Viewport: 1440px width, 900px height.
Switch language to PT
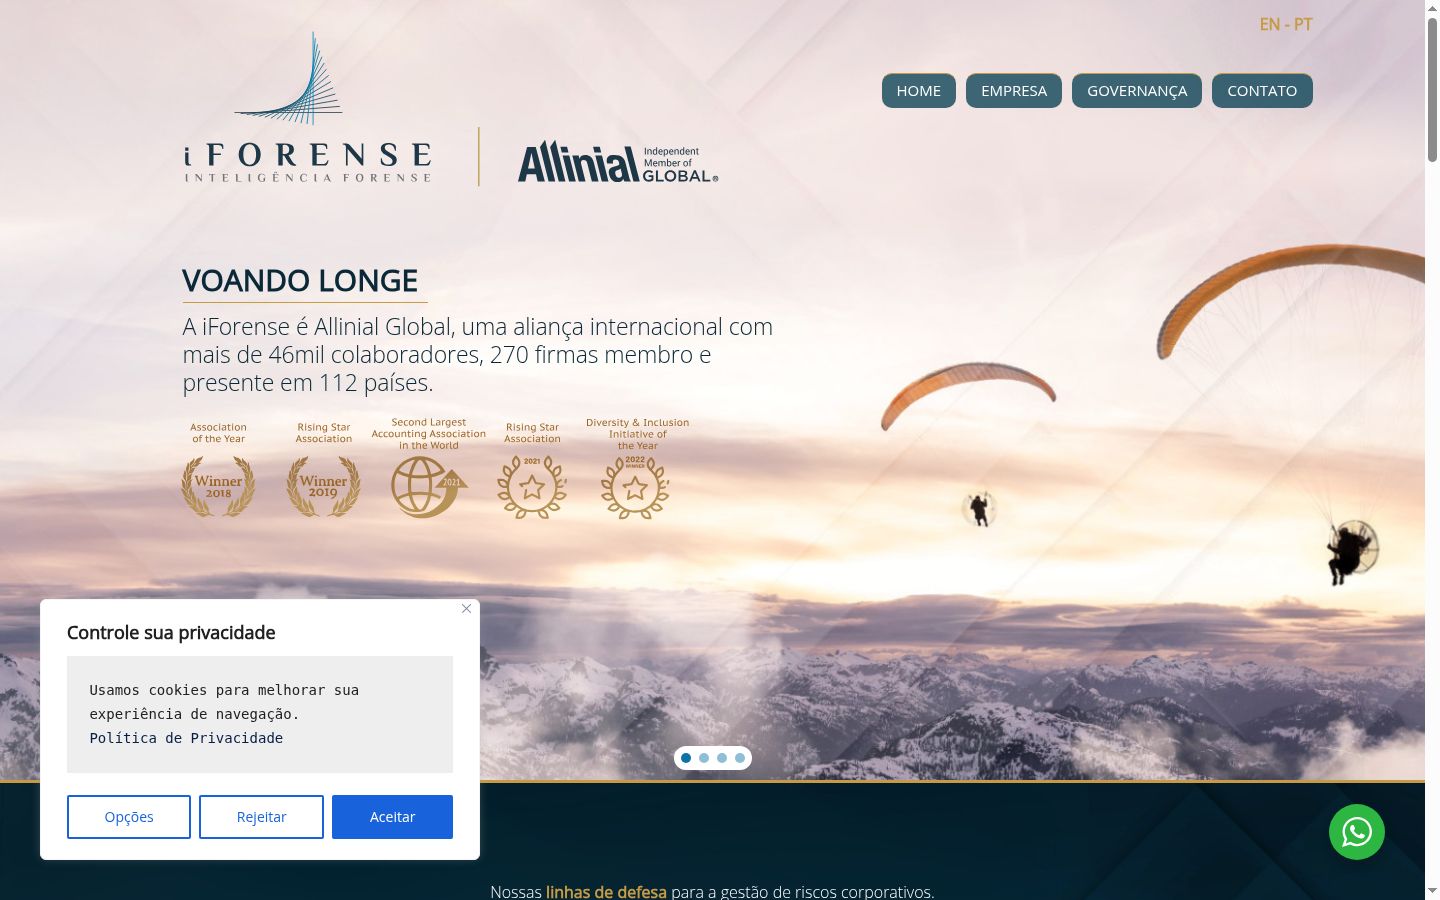(1303, 24)
